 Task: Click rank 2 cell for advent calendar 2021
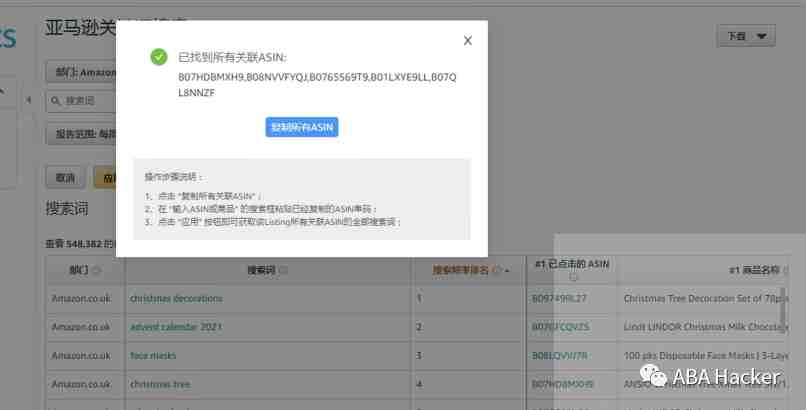(x=419, y=327)
